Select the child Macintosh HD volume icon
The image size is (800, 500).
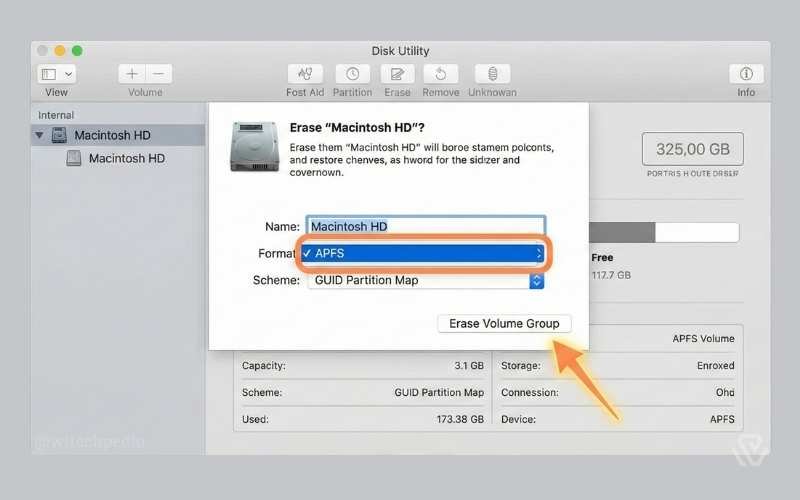tap(74, 158)
